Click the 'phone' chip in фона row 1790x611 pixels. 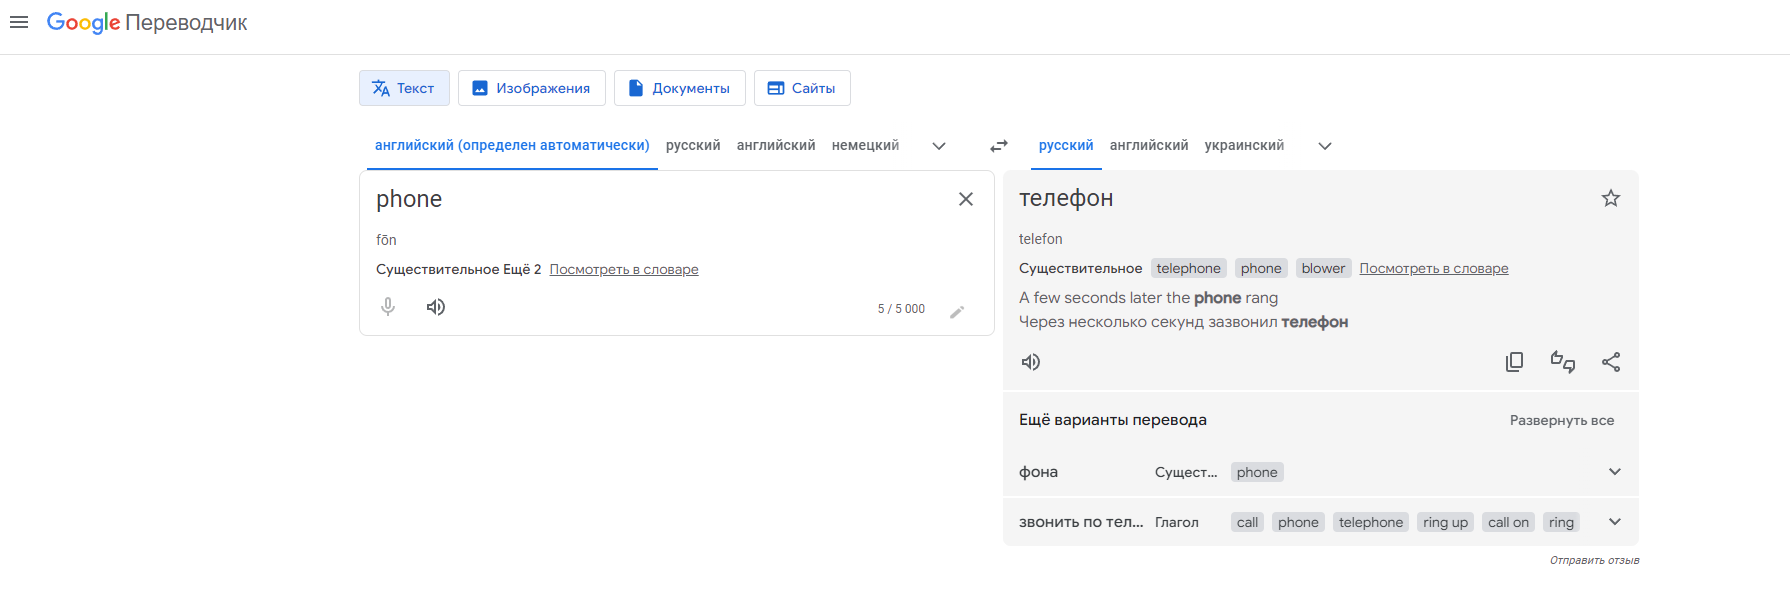tap(1257, 472)
